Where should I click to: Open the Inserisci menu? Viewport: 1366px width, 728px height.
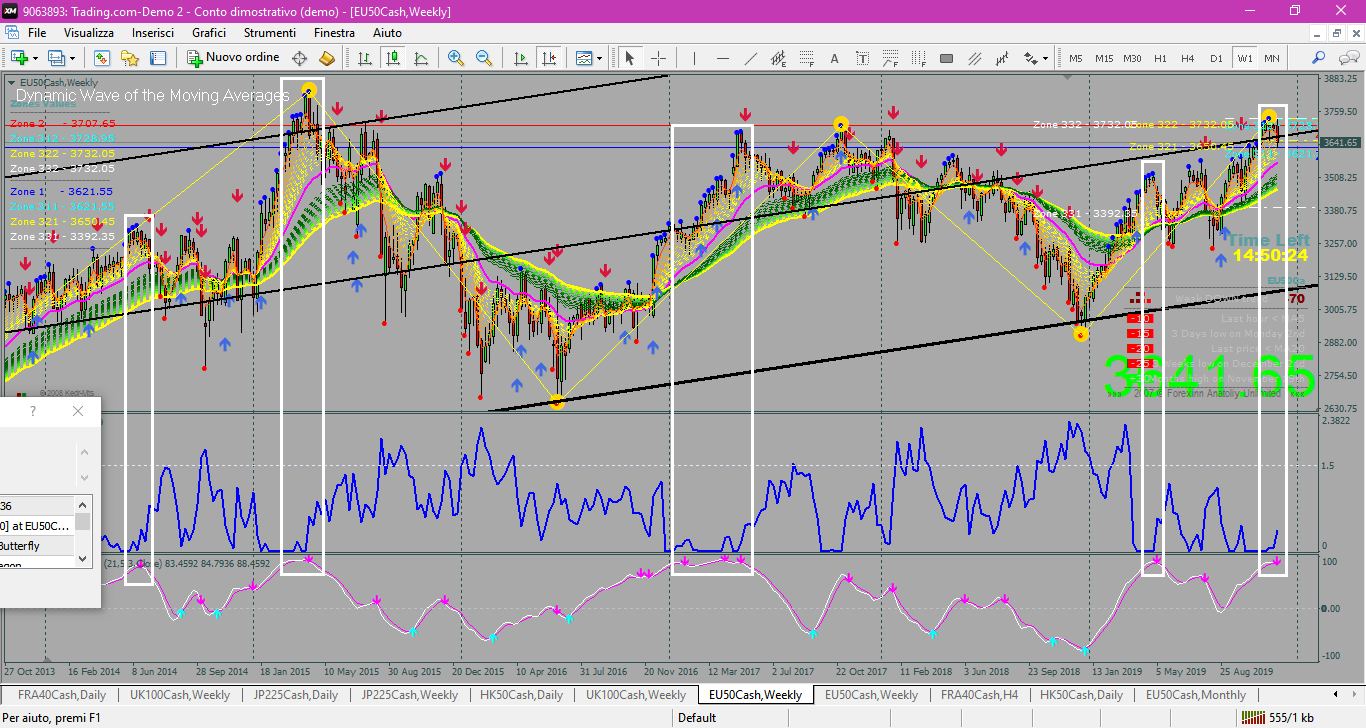click(153, 33)
